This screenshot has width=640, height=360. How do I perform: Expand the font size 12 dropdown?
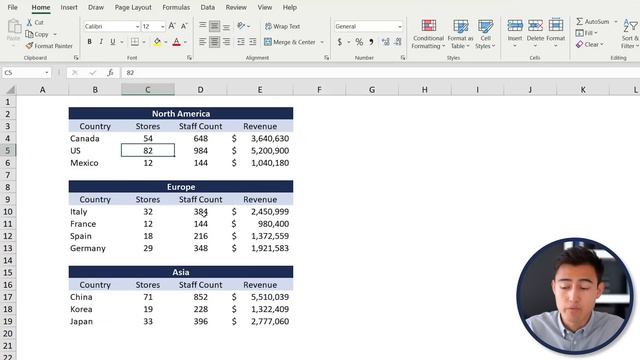coord(162,27)
